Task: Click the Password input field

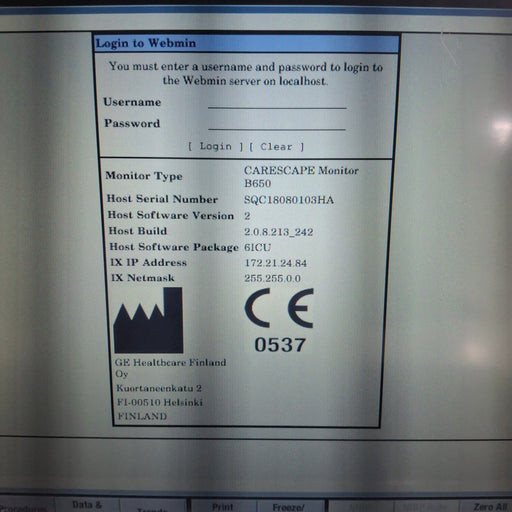Action: pyautogui.click(x=277, y=124)
